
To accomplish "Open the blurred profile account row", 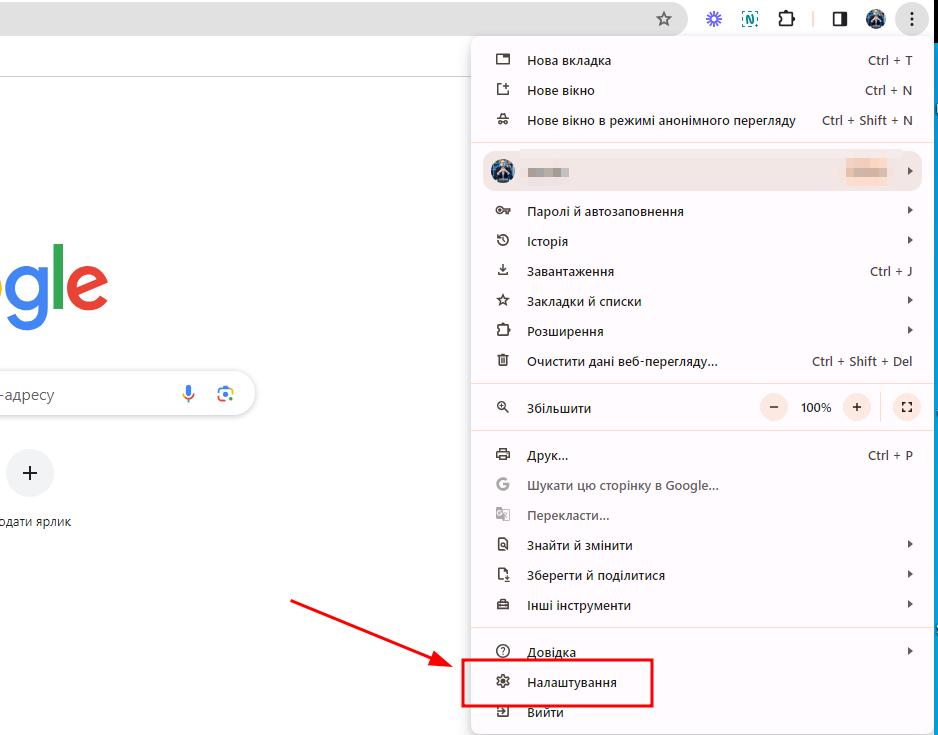I will pos(702,171).
